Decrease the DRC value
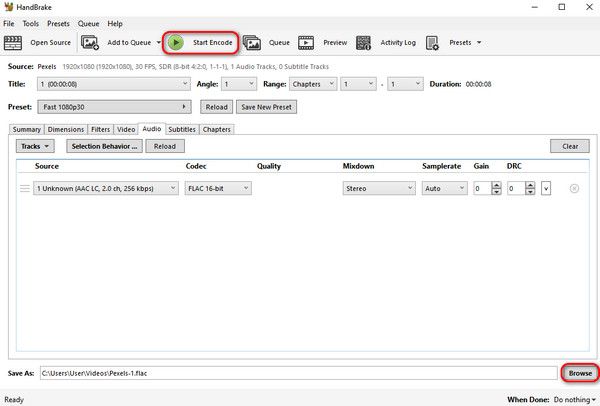The height and width of the screenshot is (406, 600). click(x=530, y=191)
